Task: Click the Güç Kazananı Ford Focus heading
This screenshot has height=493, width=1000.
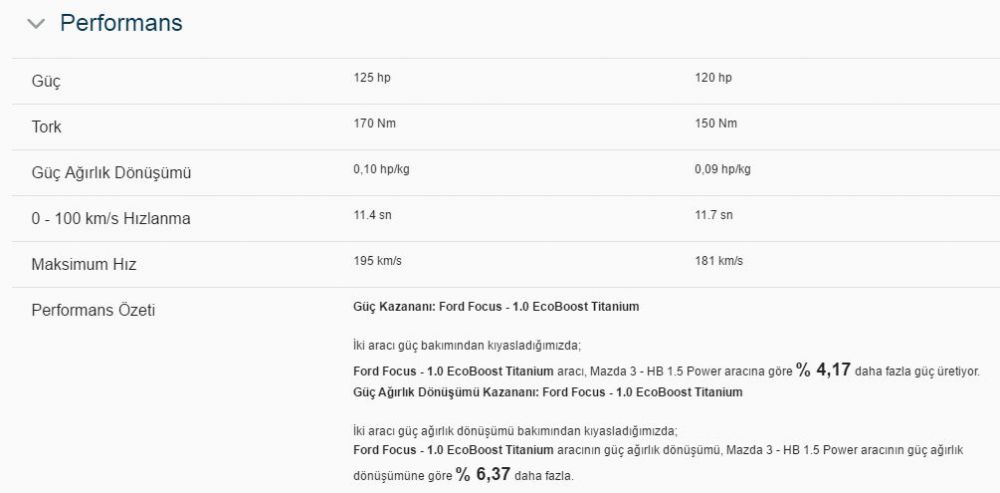Action: (x=496, y=307)
